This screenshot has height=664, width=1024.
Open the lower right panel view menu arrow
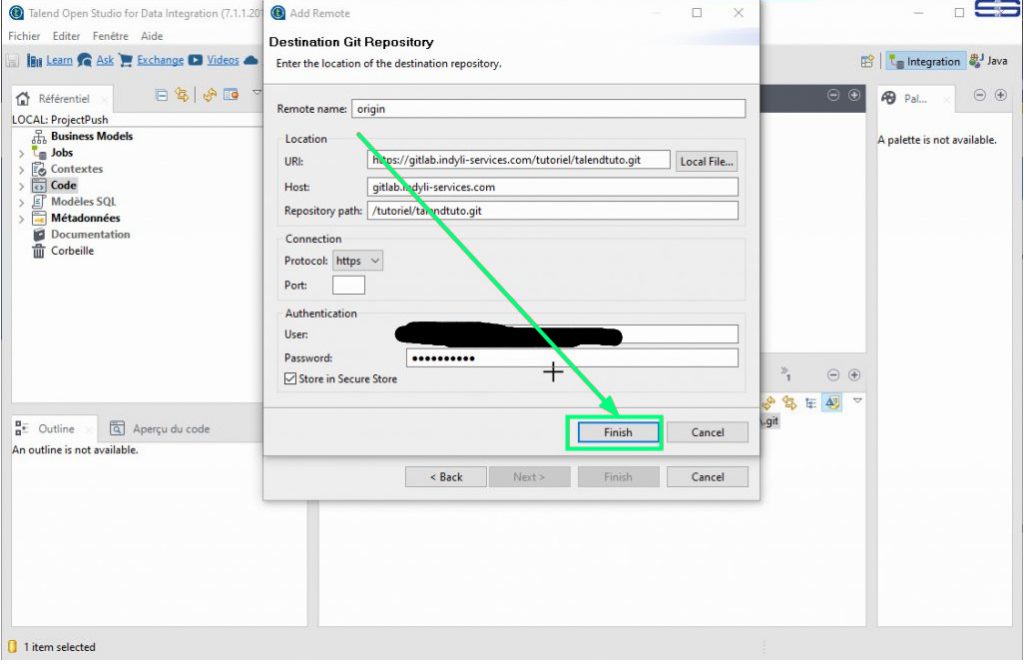[857, 401]
